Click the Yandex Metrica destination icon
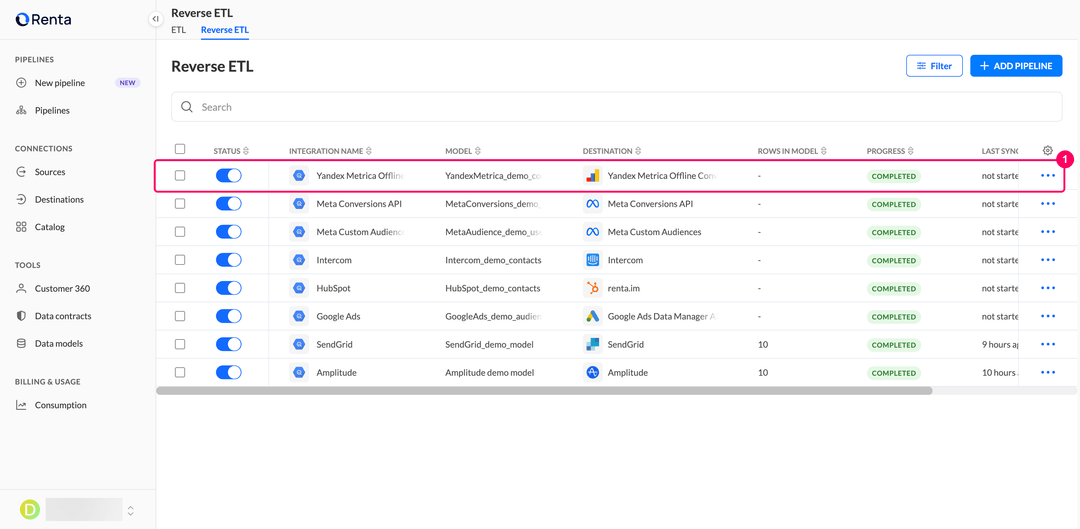This screenshot has width=1080, height=529. (592, 176)
